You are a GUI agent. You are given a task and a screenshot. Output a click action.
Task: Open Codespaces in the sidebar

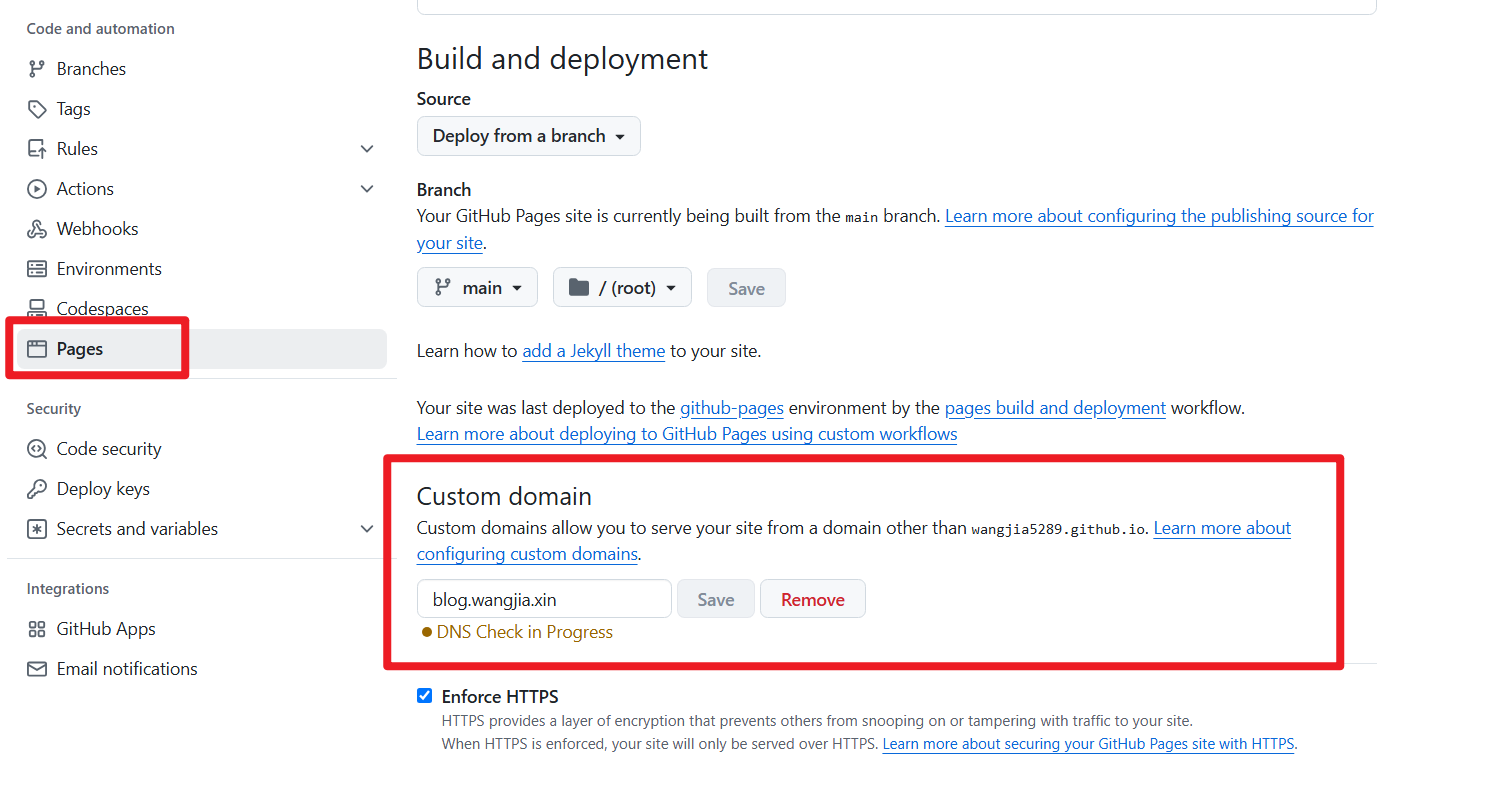click(x=102, y=309)
